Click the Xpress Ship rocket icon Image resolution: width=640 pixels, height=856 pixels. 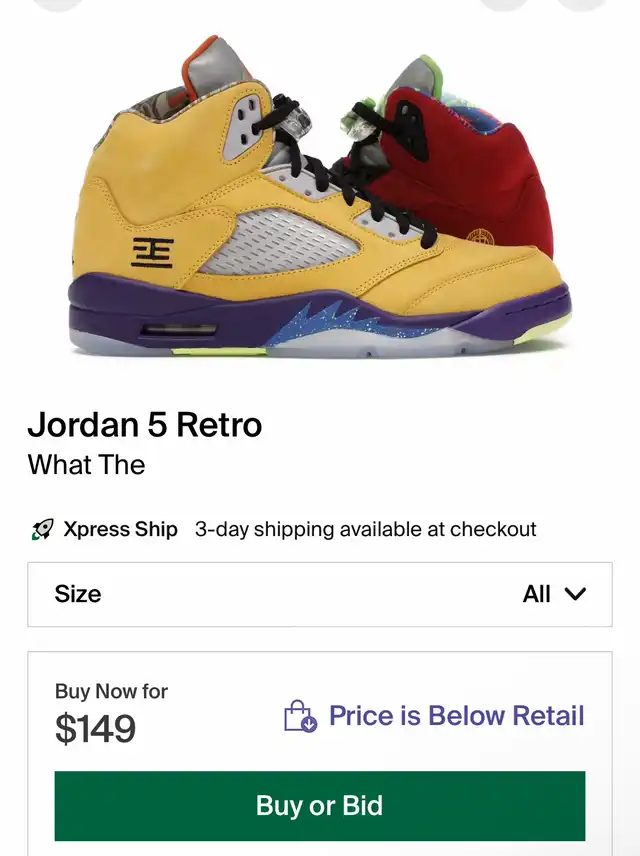coord(42,529)
